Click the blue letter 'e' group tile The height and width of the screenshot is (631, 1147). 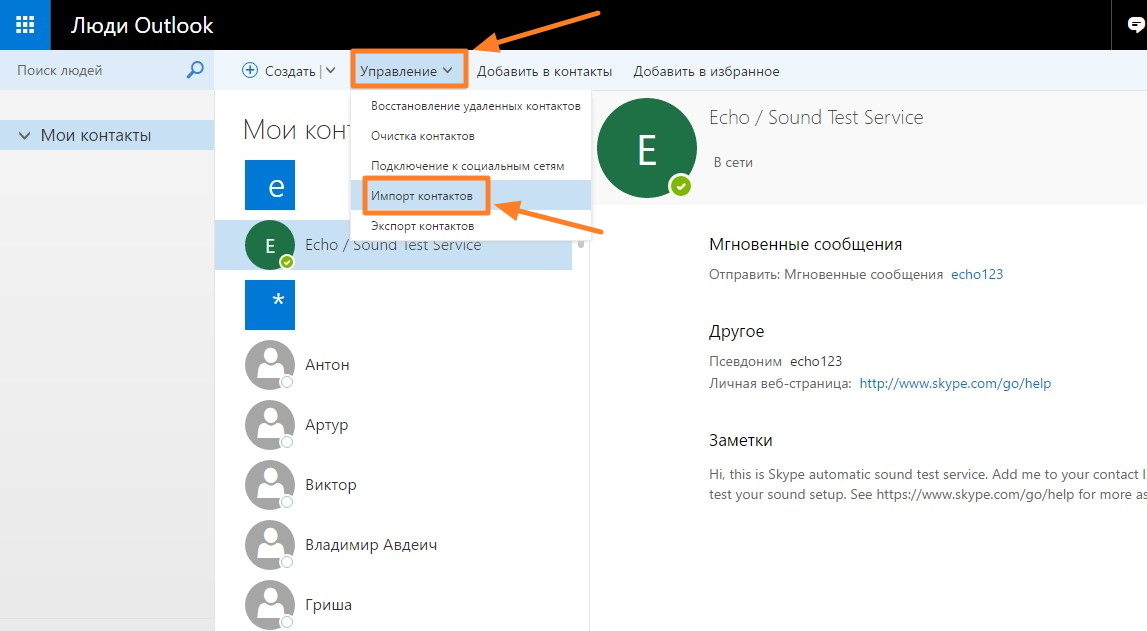coord(270,185)
